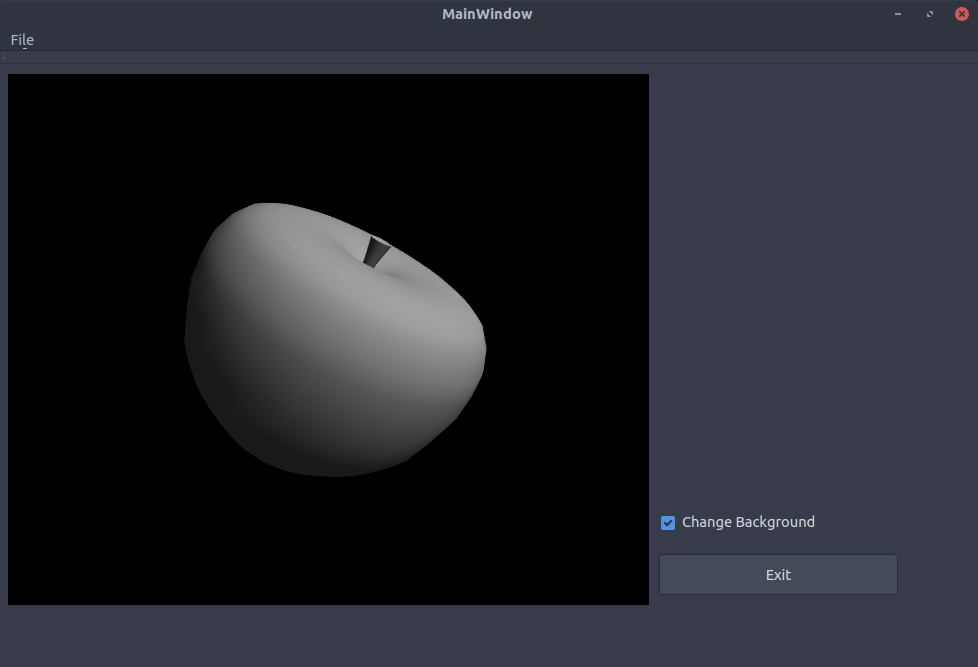Screen dimensions: 978x667
Task: Click the Exit button label
Action: (x=778, y=574)
